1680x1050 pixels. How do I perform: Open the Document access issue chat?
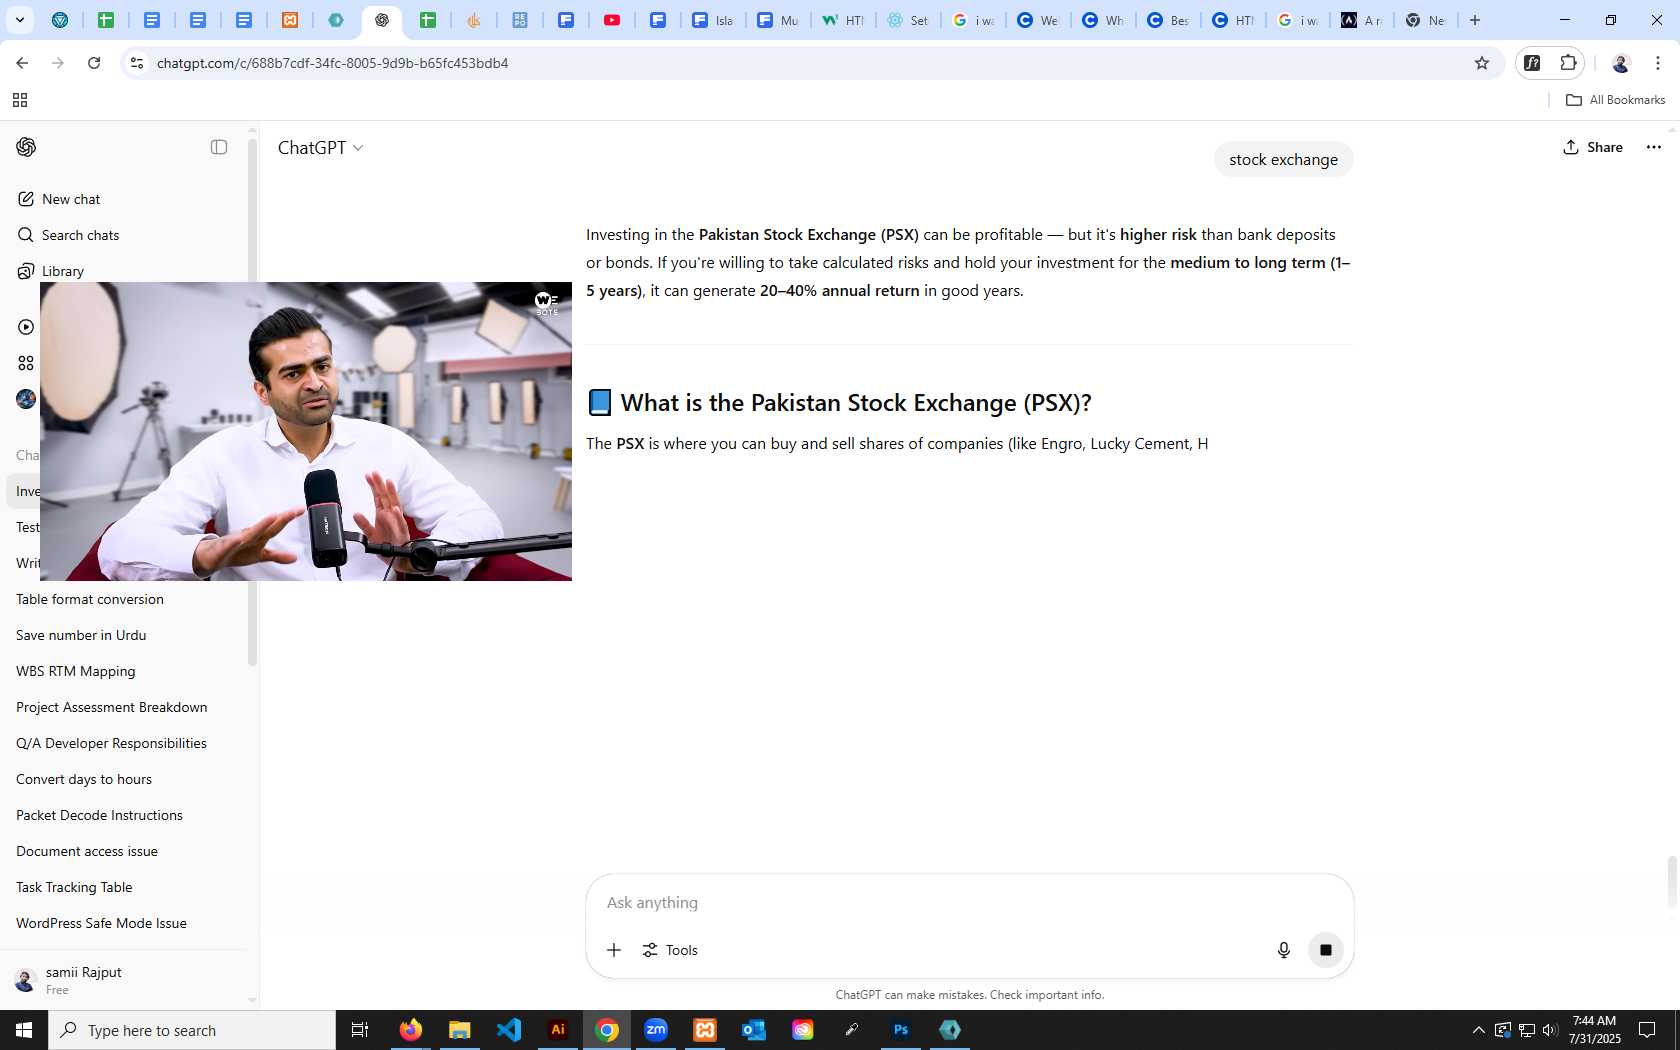[x=125, y=851]
